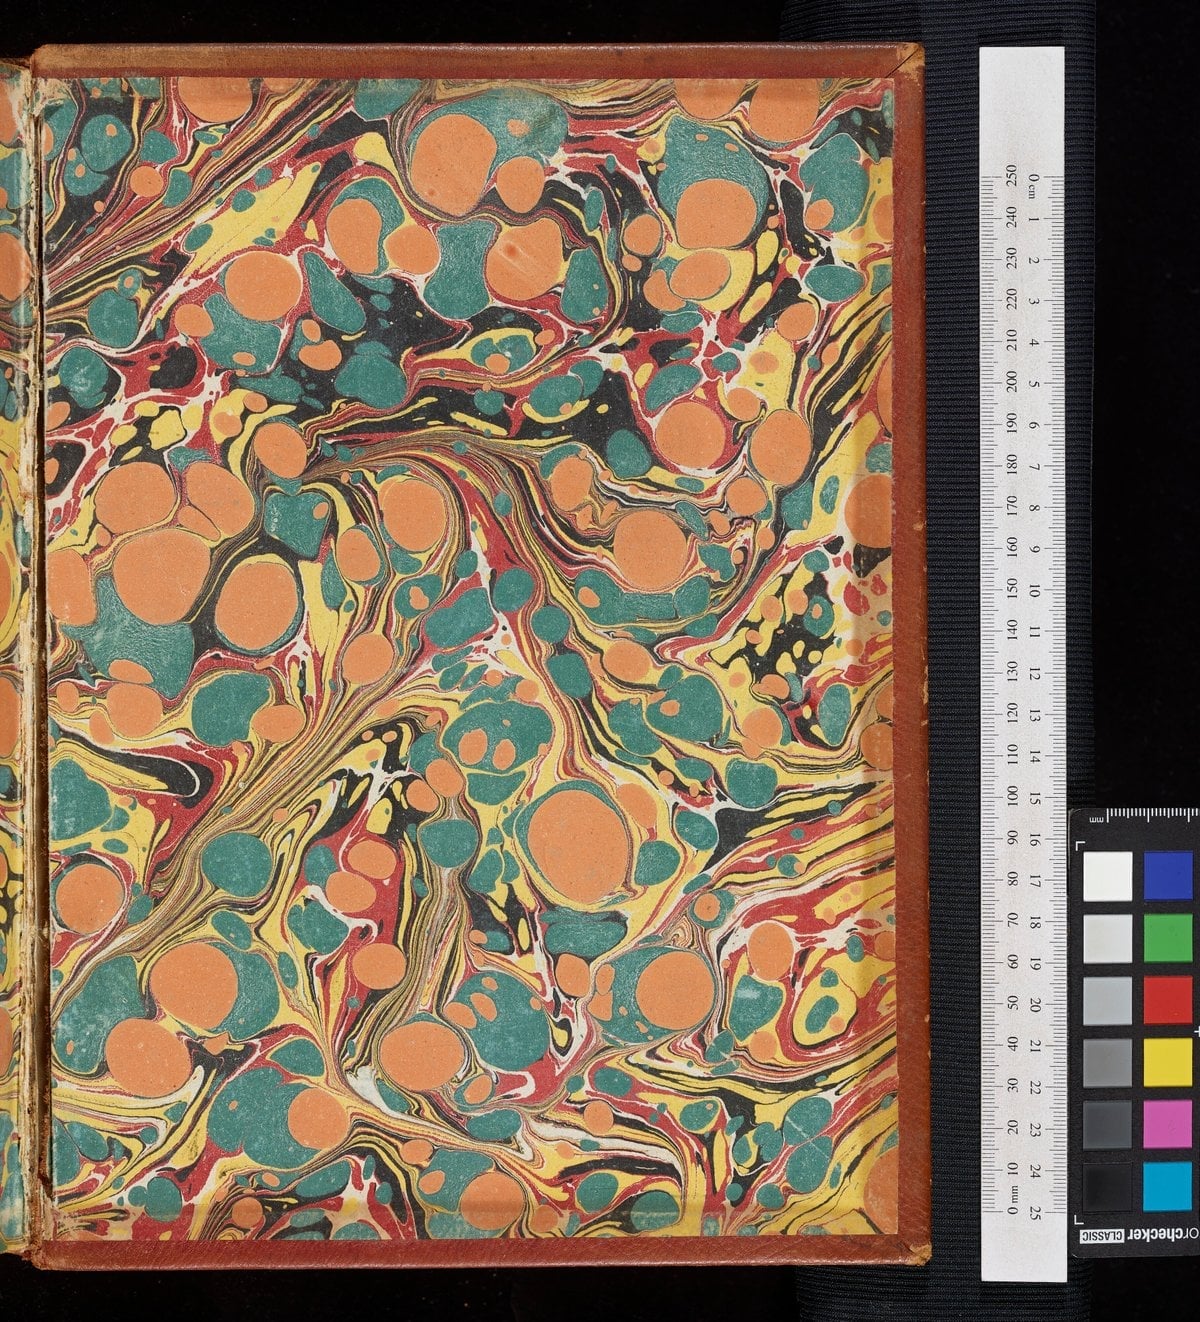Choose the white patch on the color checker
The image size is (1200, 1322).
tap(1107, 876)
